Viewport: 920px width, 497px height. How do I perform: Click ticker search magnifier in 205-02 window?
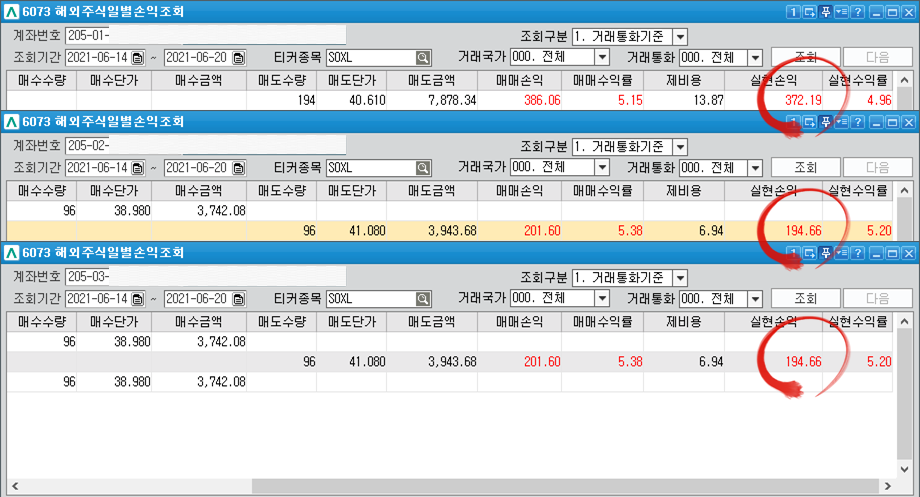pyautogui.click(x=423, y=168)
